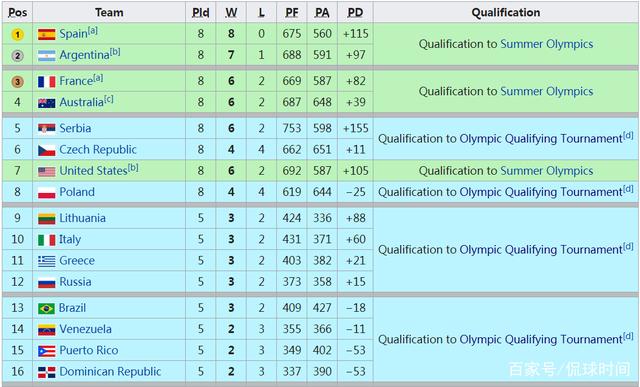Click the gold first-place medal icon
The width and height of the screenshot is (640, 387).
point(17,34)
